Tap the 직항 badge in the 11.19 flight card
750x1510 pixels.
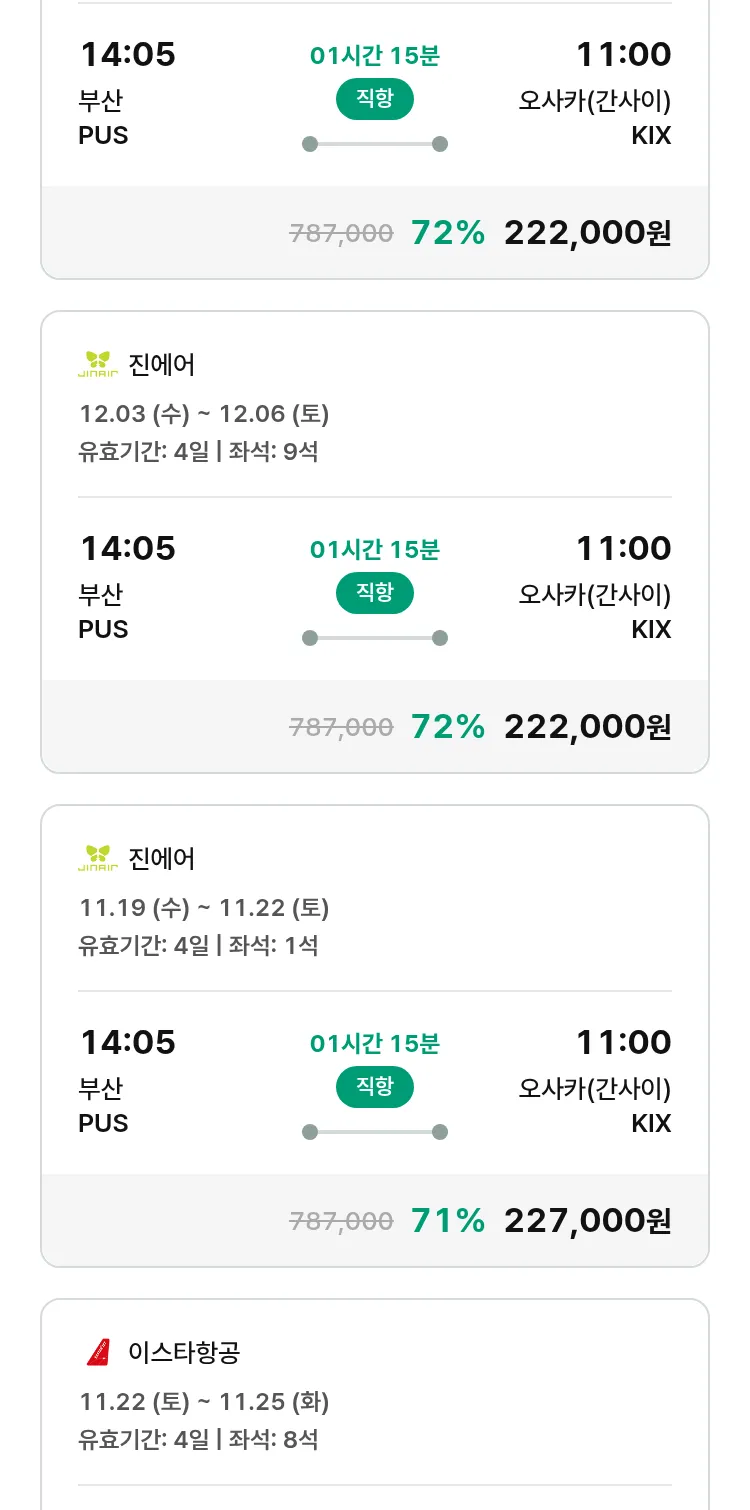[375, 1087]
